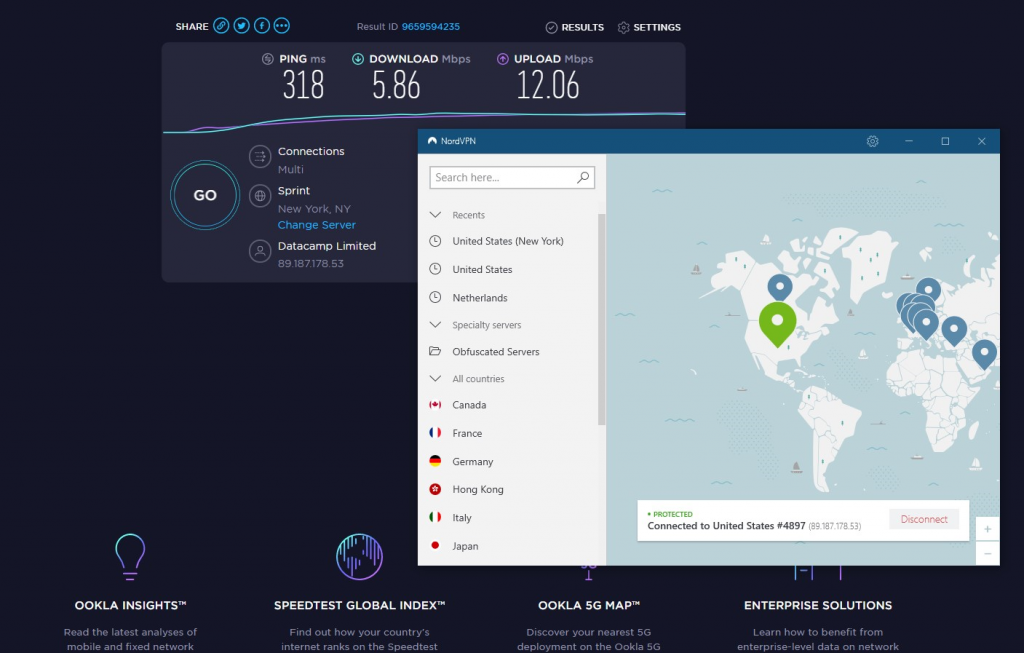Click the upload arrow icon
Viewport: 1024px width, 653px height.
click(x=503, y=59)
